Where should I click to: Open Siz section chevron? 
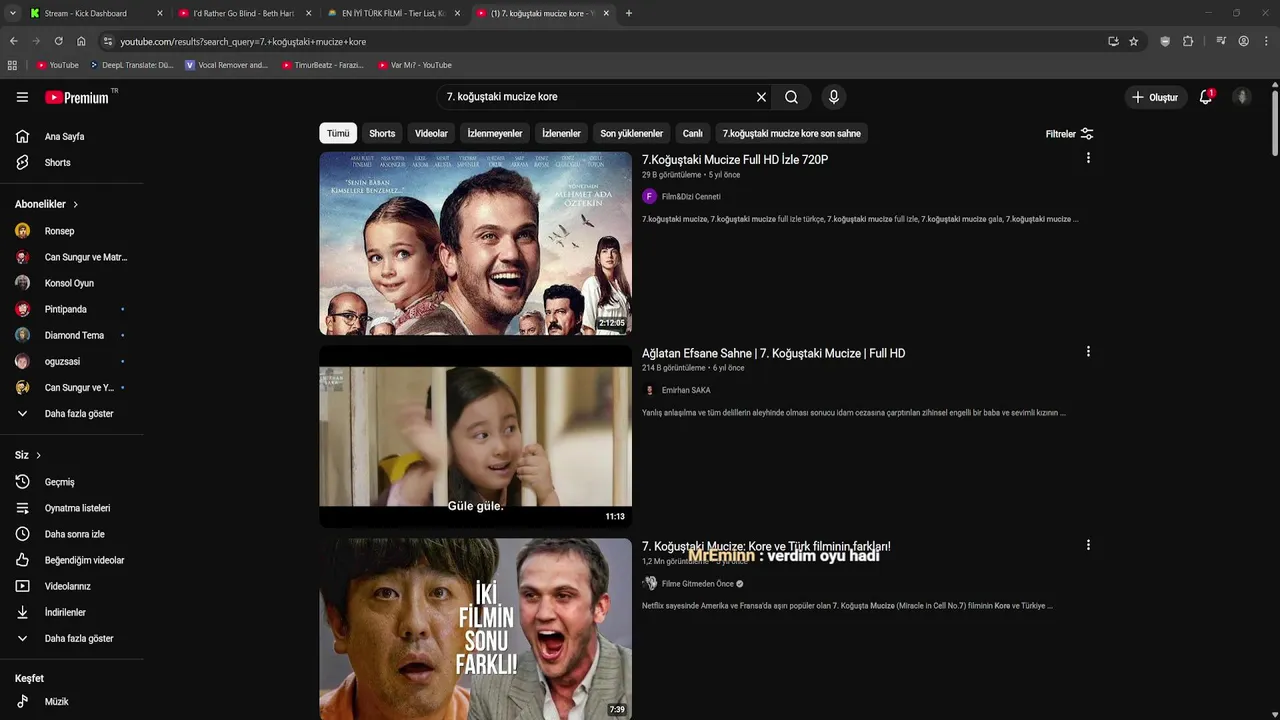coord(39,455)
